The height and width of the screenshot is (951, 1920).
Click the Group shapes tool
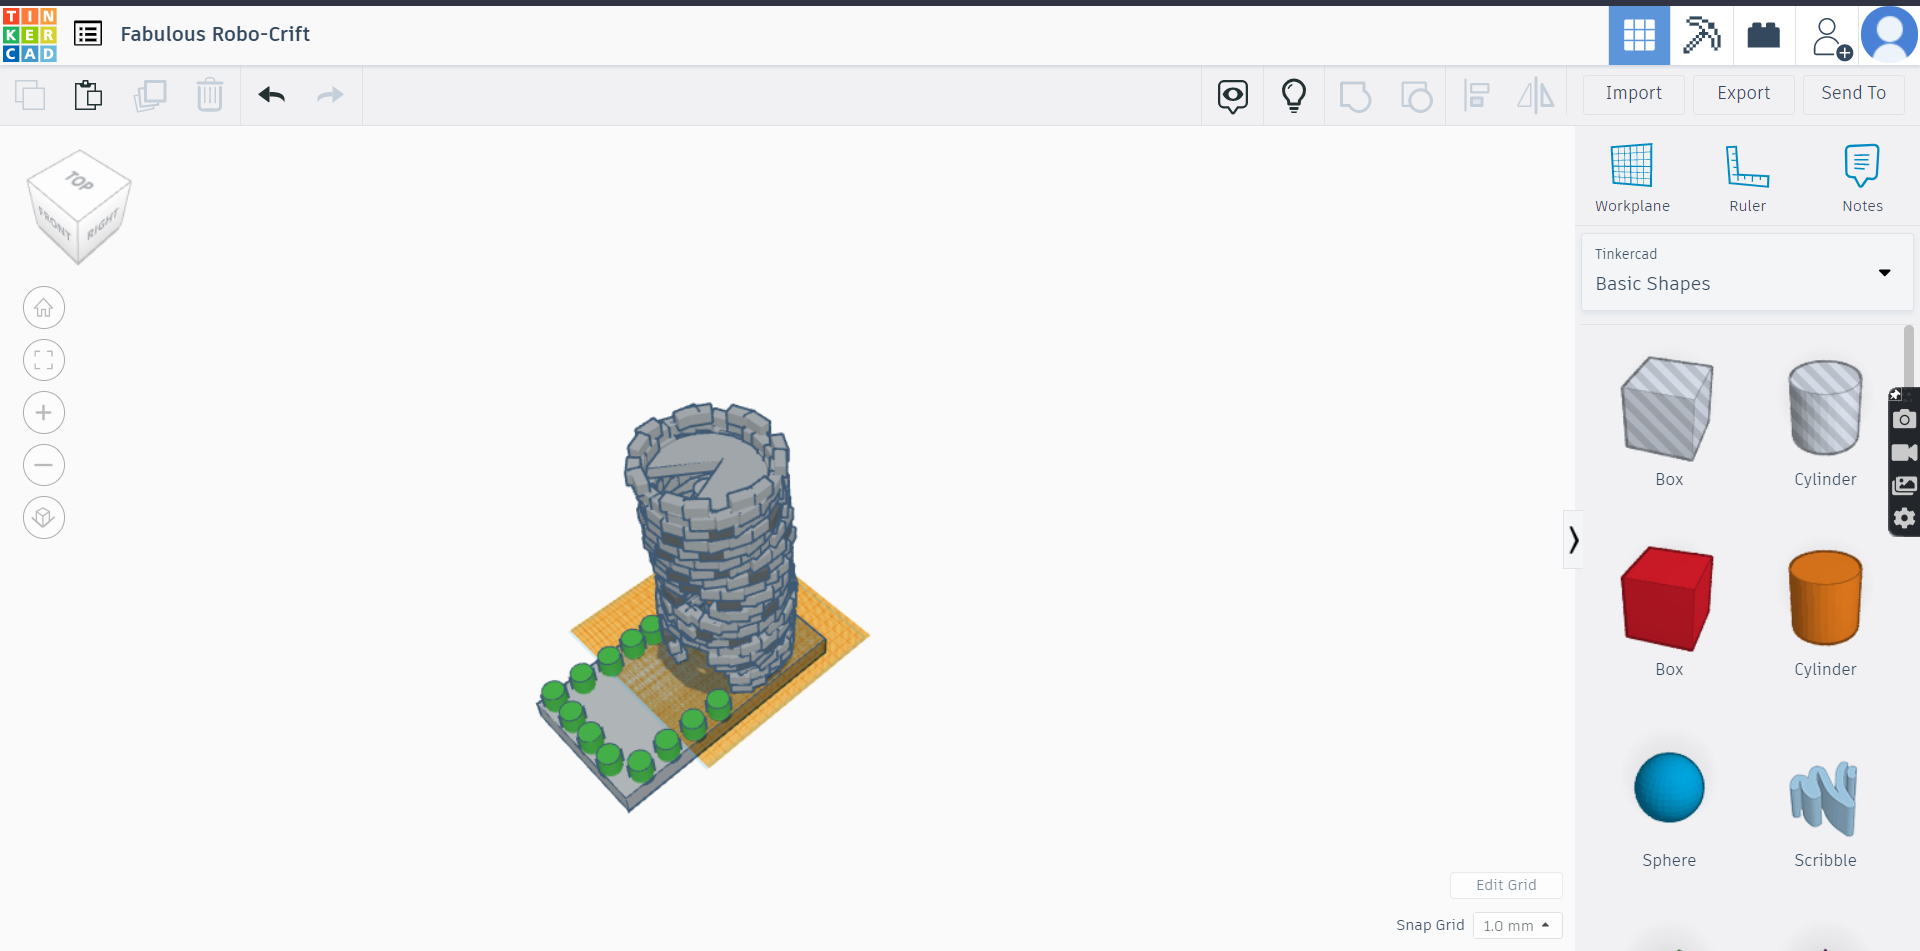tap(1355, 97)
